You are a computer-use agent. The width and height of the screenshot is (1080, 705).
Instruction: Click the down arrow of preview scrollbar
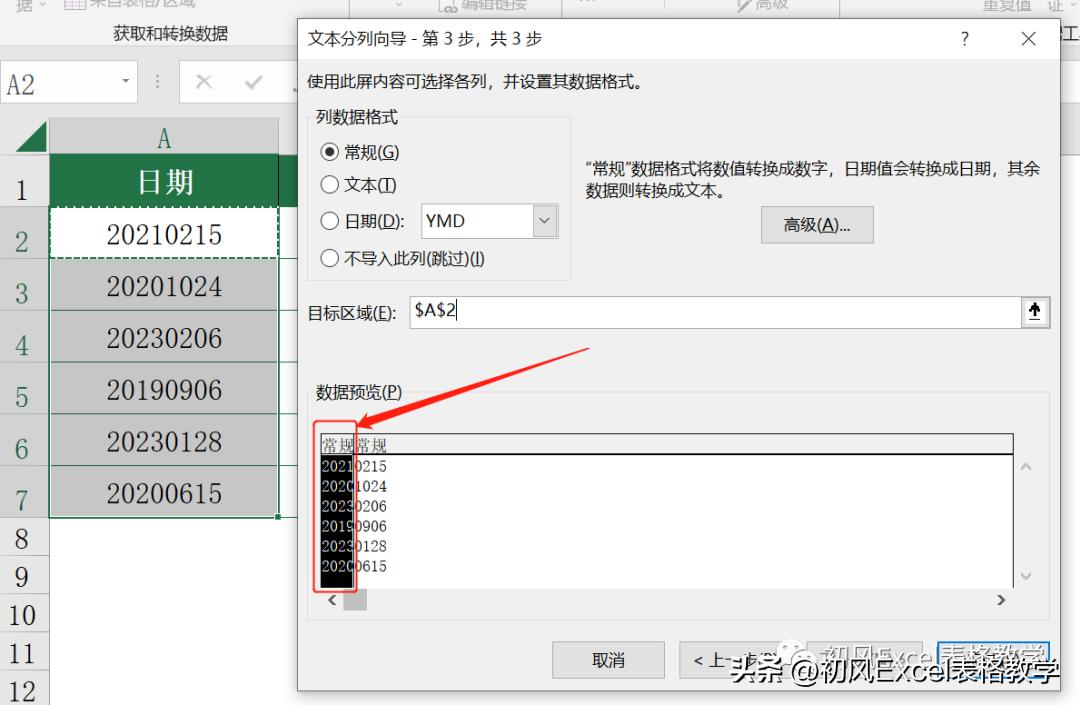[1025, 576]
